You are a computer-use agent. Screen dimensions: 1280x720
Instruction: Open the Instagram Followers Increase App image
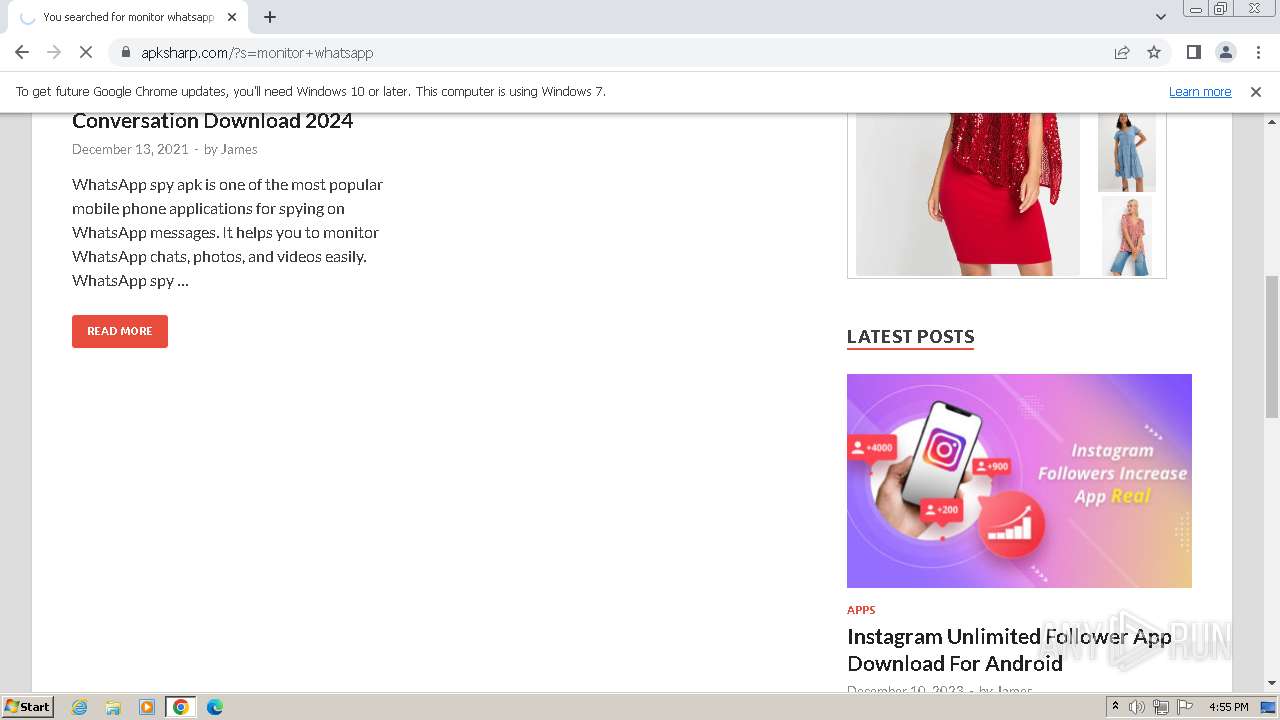point(1019,481)
